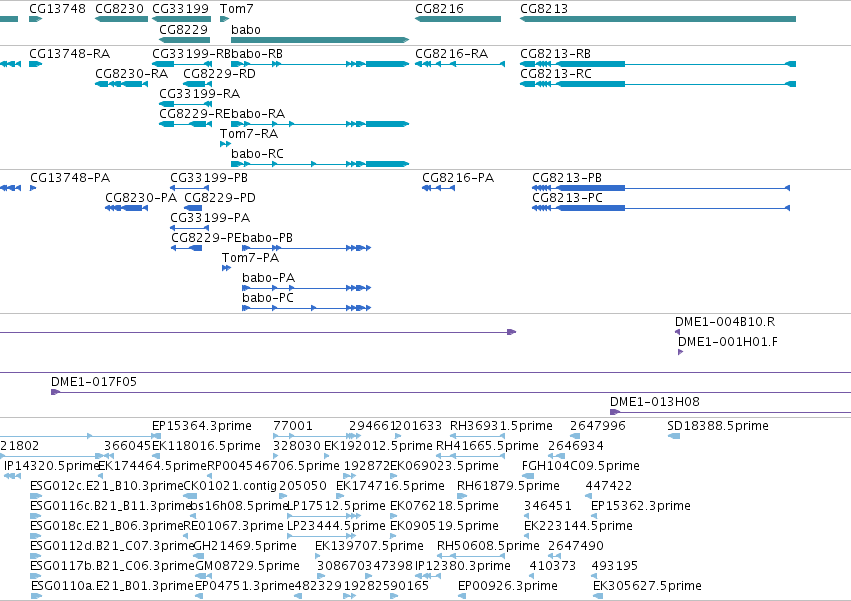Select the babo-PB protein label

pyautogui.click(x=269, y=238)
